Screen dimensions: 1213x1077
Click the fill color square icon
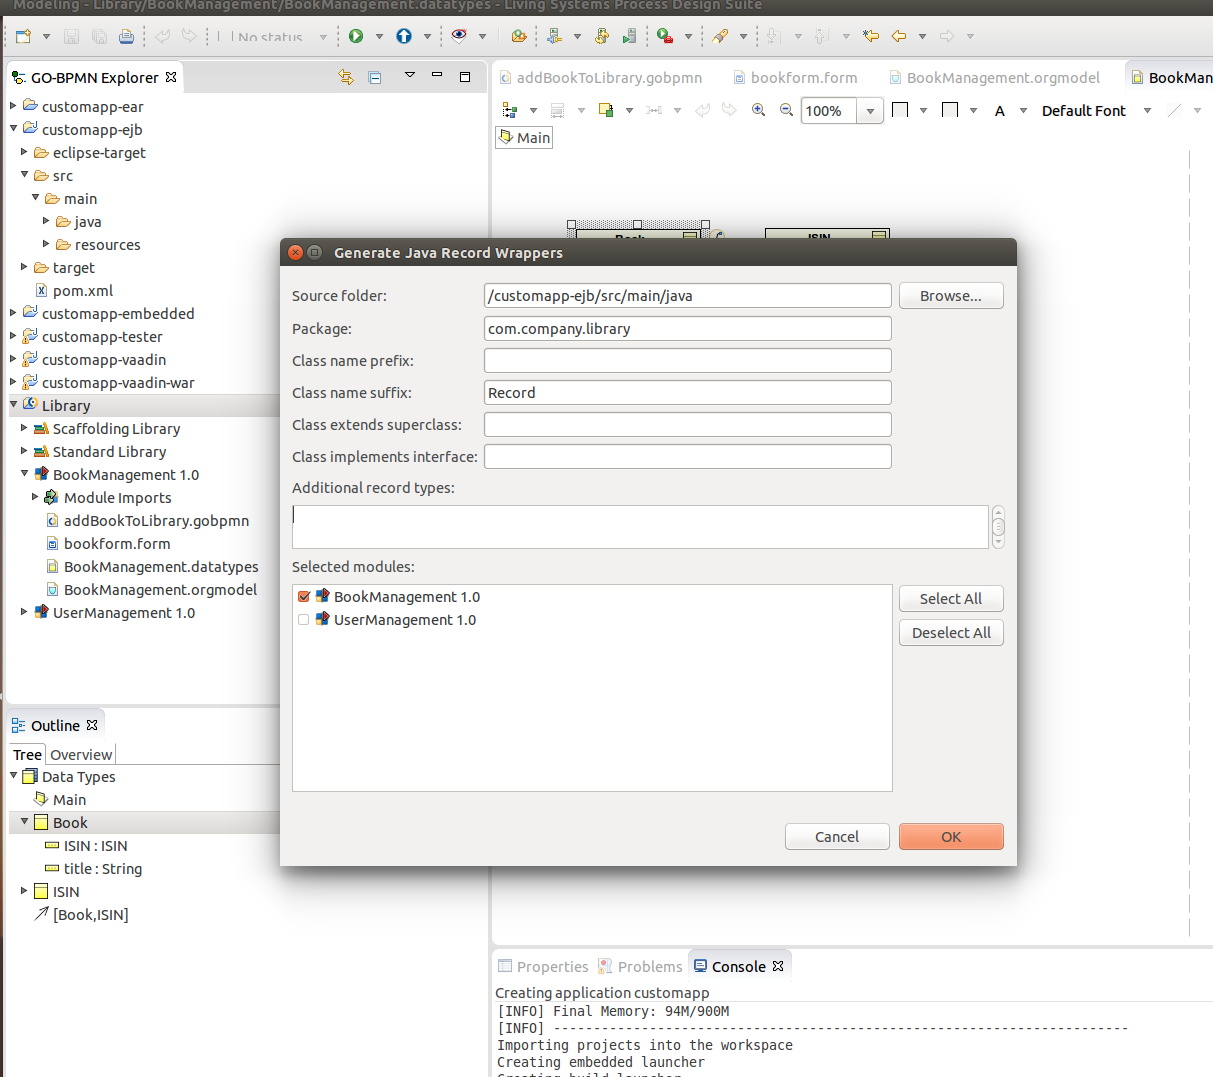pos(900,110)
